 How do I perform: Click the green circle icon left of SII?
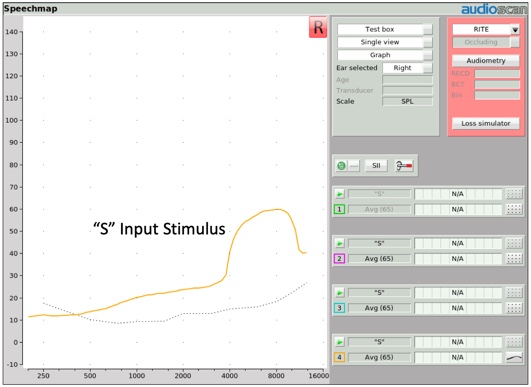click(x=341, y=166)
